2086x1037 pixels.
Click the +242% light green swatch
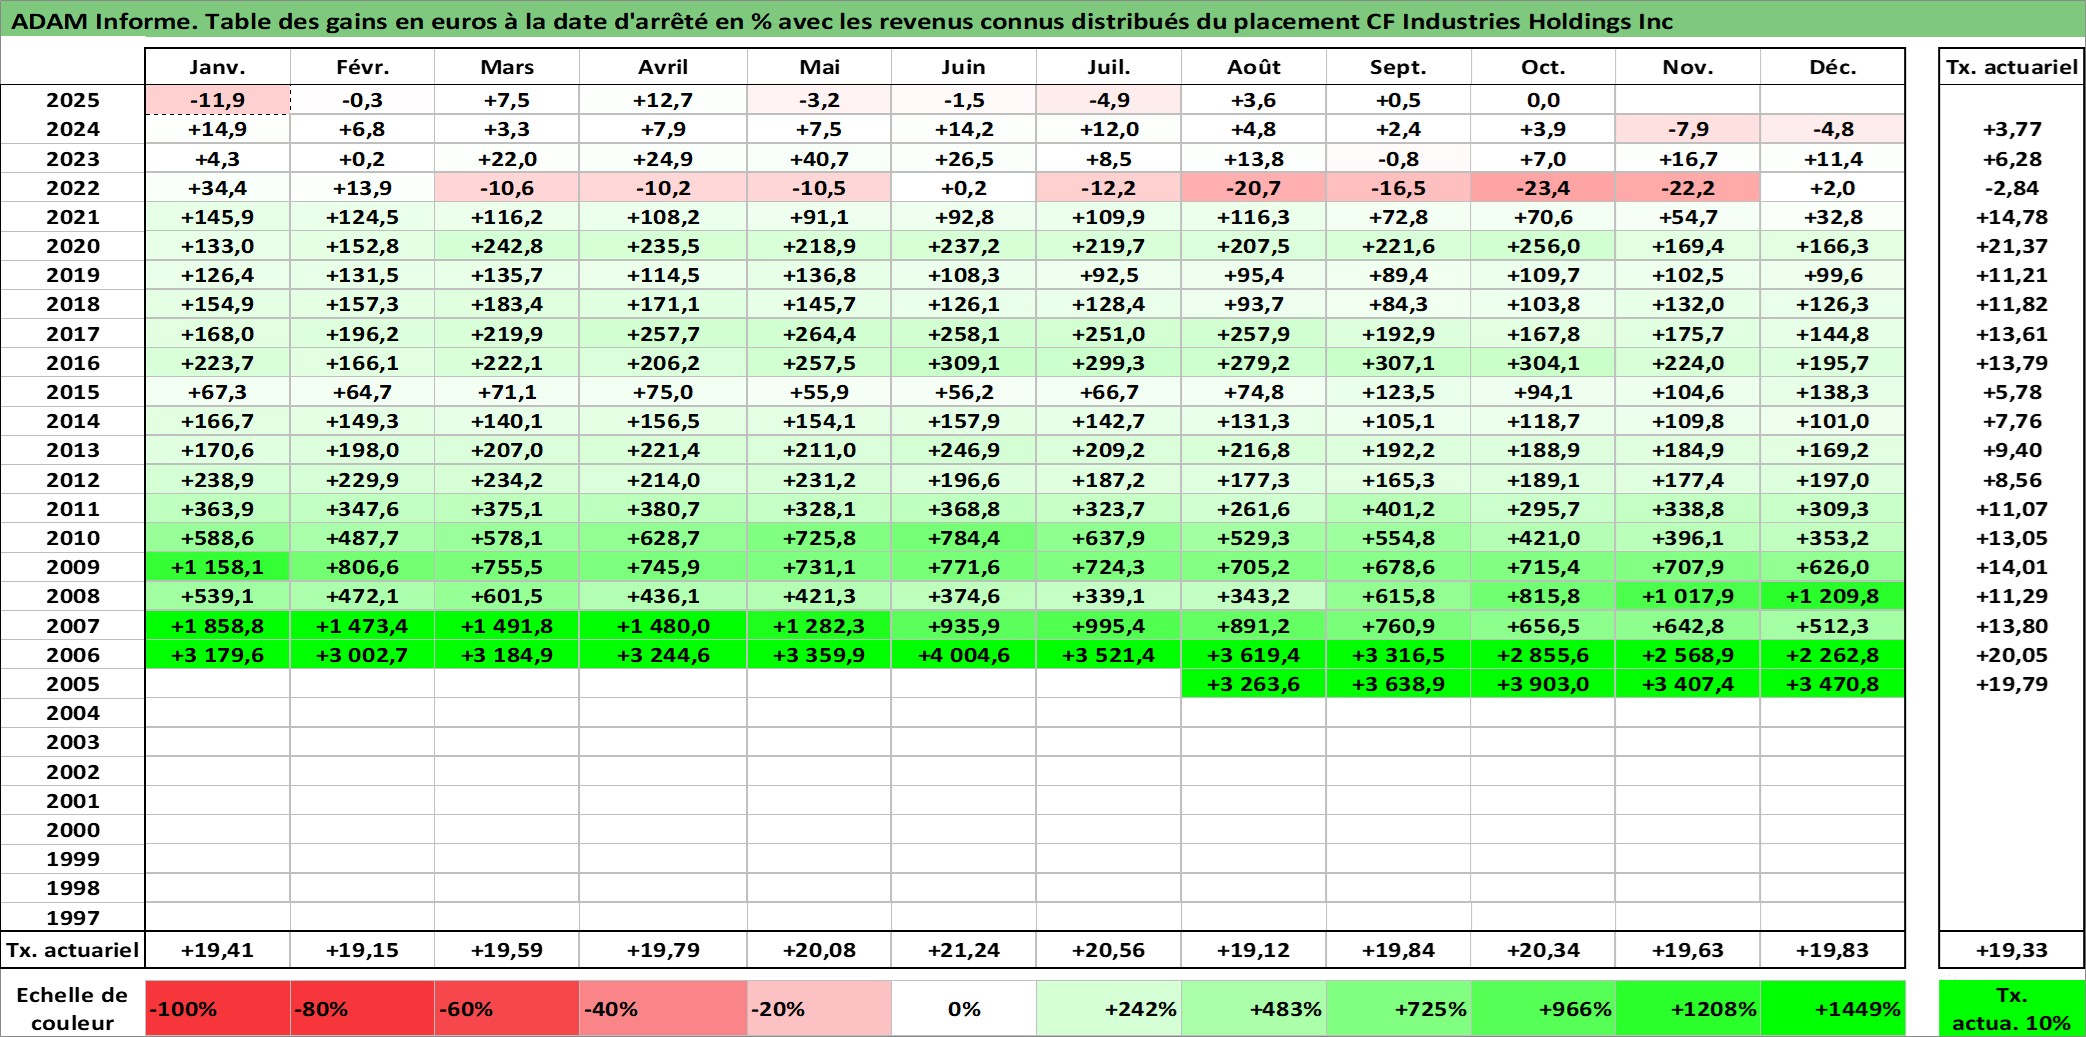tap(1109, 1008)
